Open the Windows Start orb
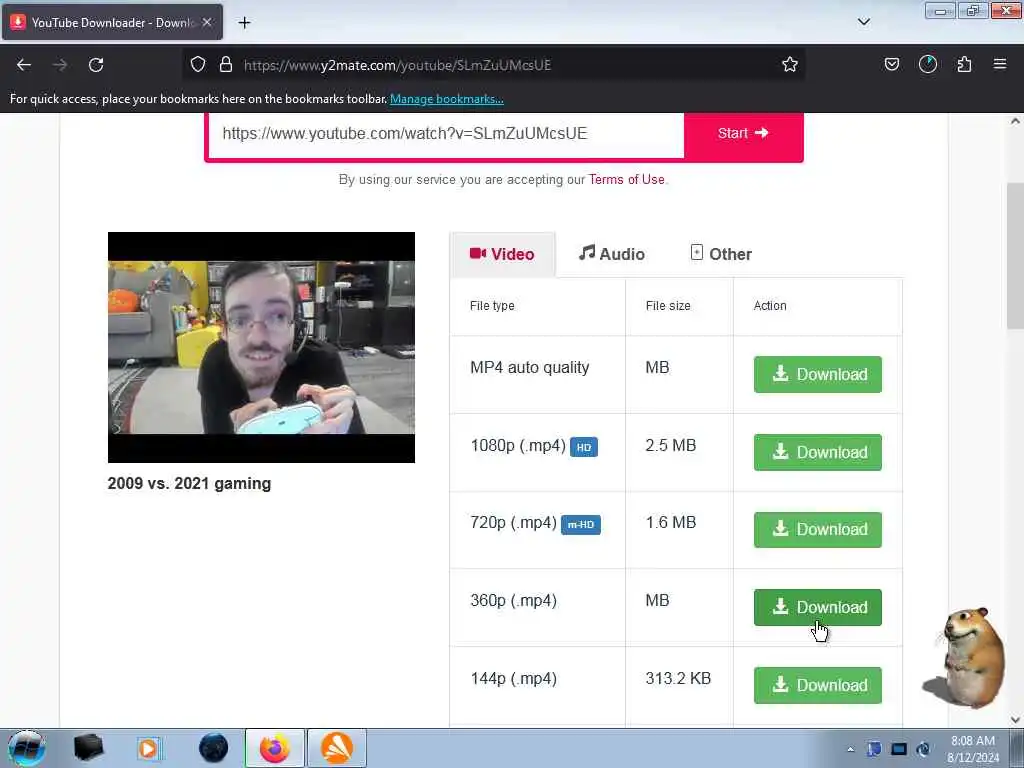 point(27,748)
